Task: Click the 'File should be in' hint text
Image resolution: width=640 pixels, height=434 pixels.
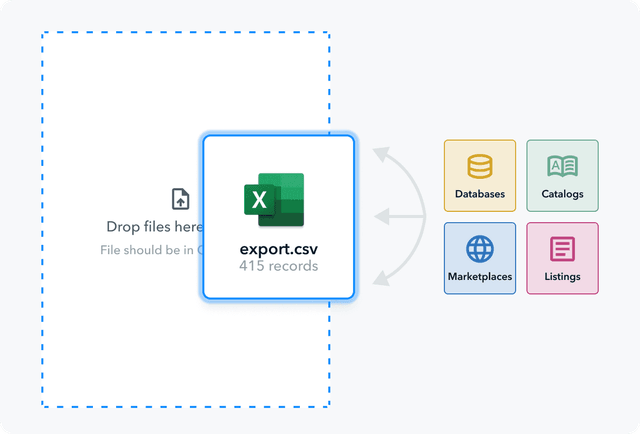Action: pyautogui.click(x=147, y=250)
